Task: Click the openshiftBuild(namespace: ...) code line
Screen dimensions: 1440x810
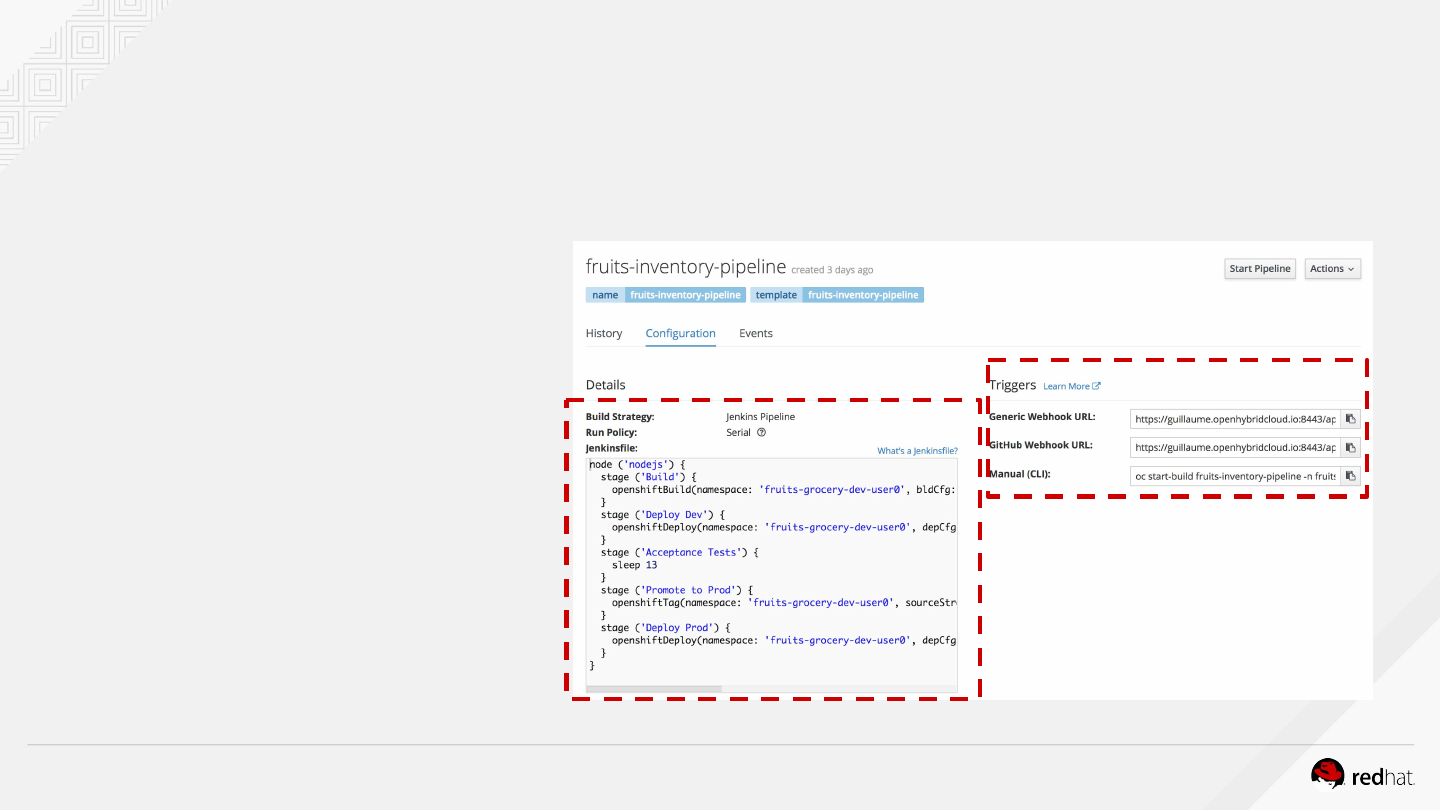Action: [x=784, y=490]
